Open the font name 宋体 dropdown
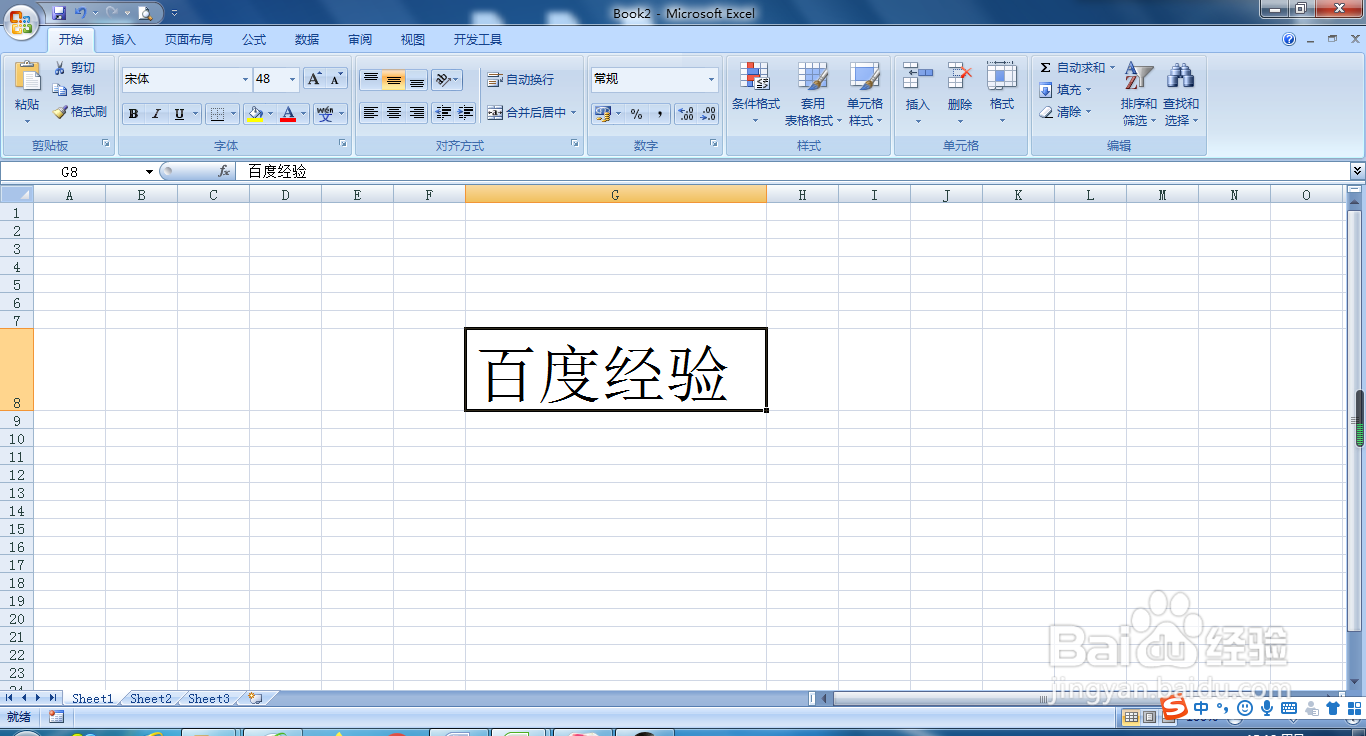Image resolution: width=1366 pixels, height=736 pixels. (x=245, y=79)
